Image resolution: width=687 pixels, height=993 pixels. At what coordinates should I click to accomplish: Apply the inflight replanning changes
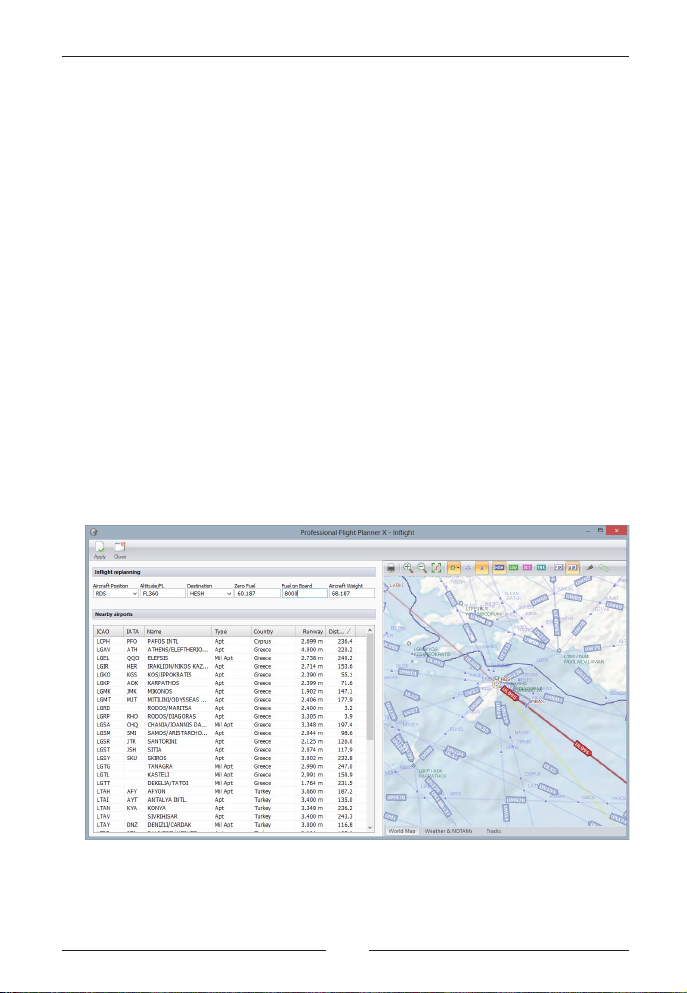point(99,550)
